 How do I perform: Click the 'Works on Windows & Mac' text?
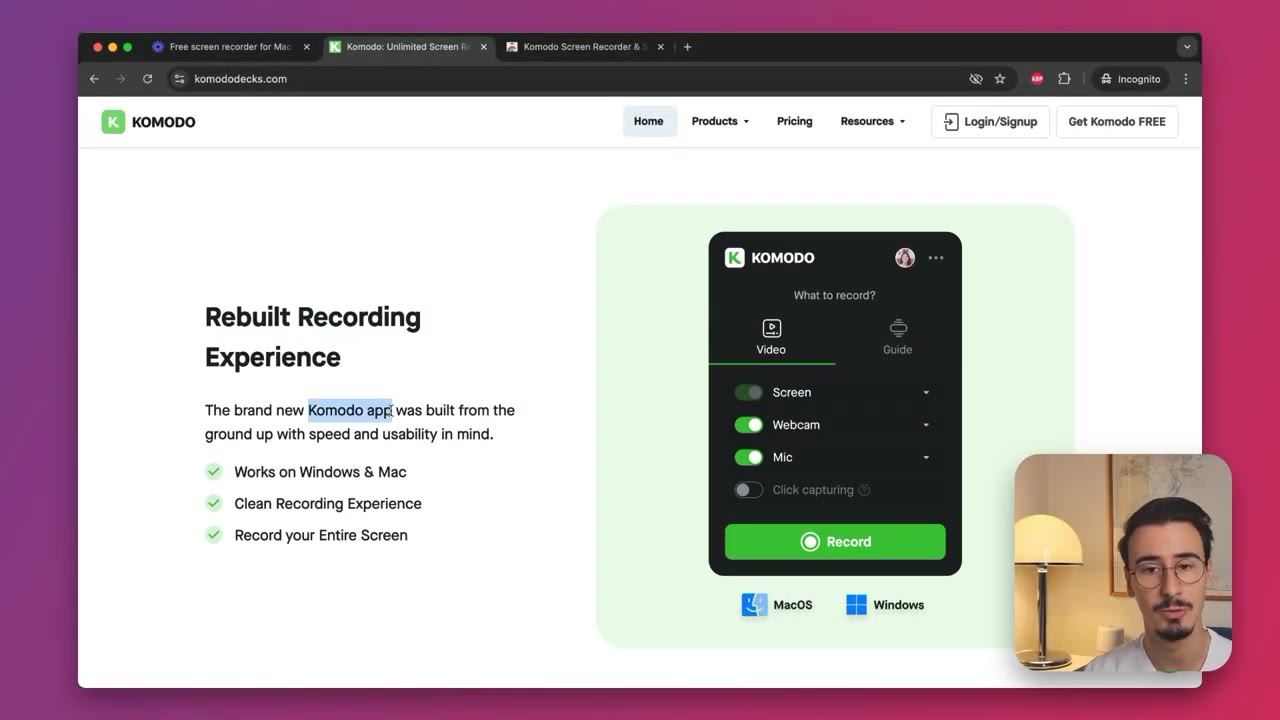click(320, 472)
